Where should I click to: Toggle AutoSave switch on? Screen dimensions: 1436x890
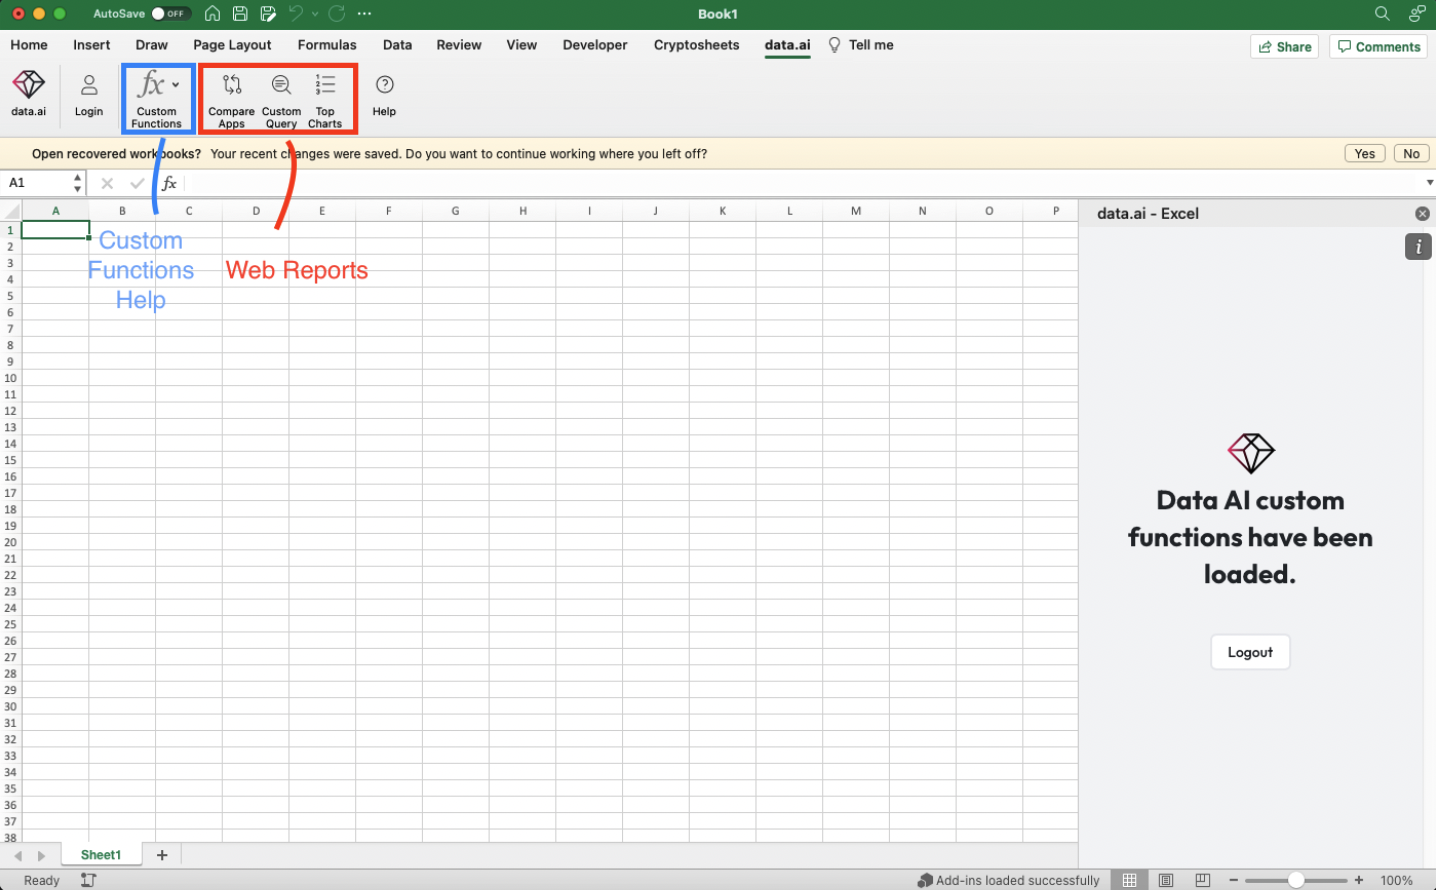click(x=171, y=14)
